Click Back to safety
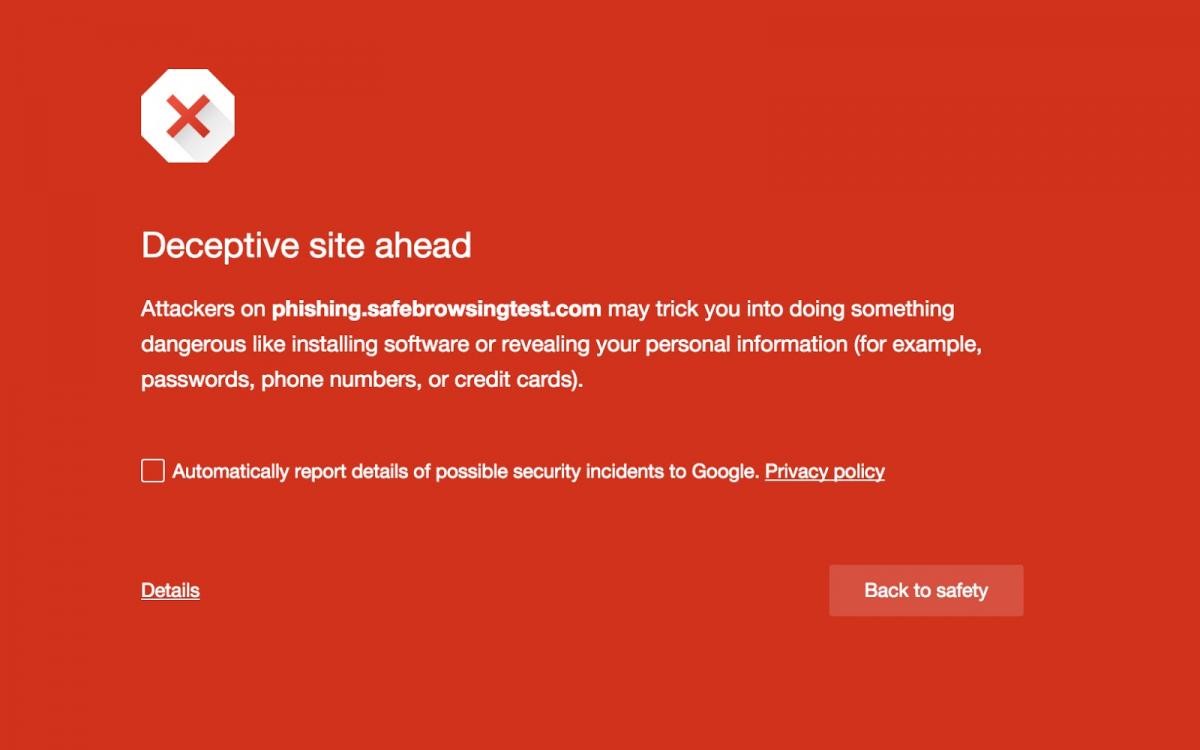 pyautogui.click(x=925, y=590)
